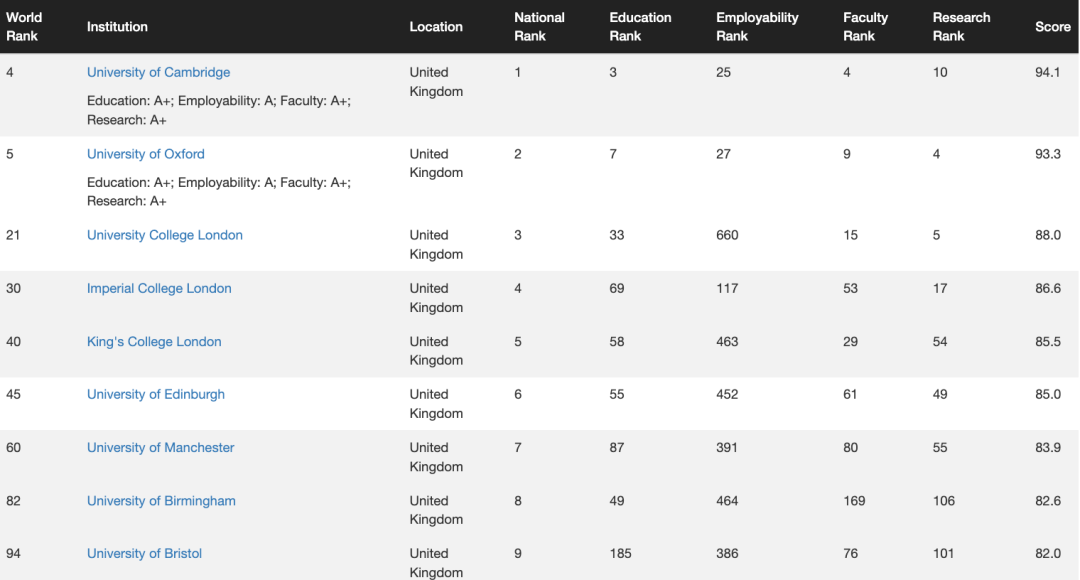The image size is (1080, 580).
Task: Sort by National Rank column header
Action: coord(539,27)
